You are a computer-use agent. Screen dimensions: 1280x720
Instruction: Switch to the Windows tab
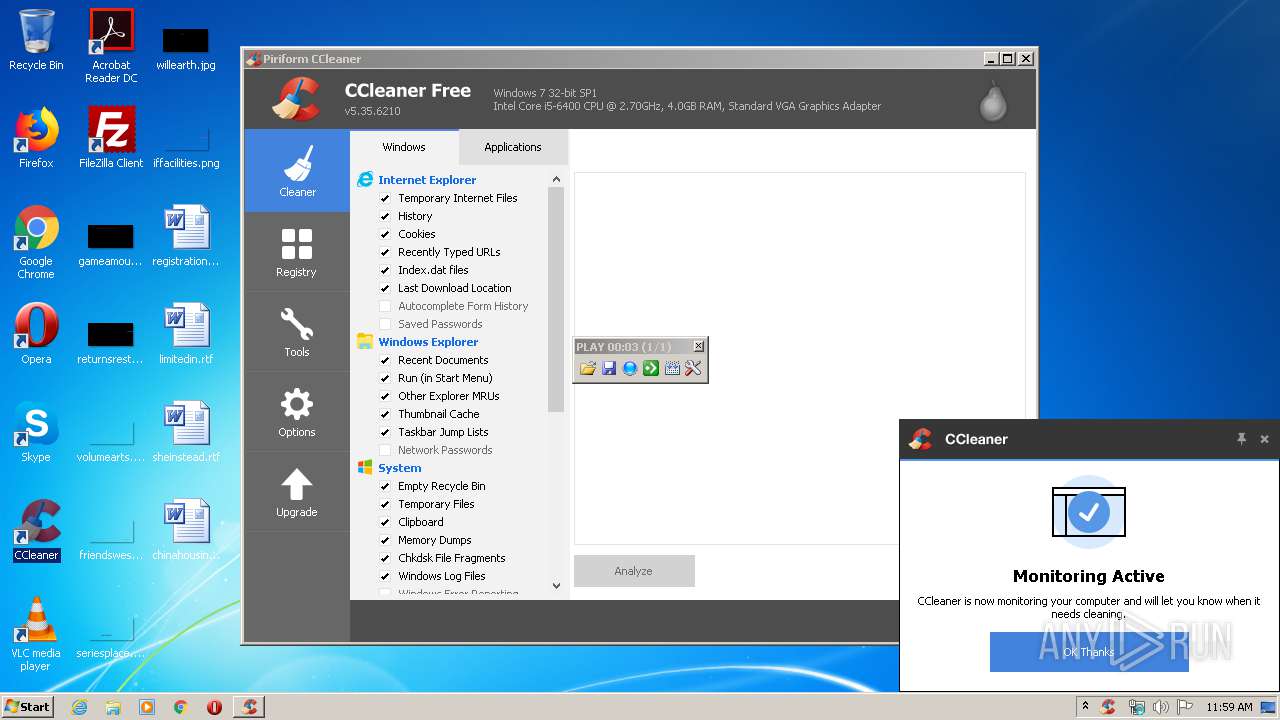[404, 147]
